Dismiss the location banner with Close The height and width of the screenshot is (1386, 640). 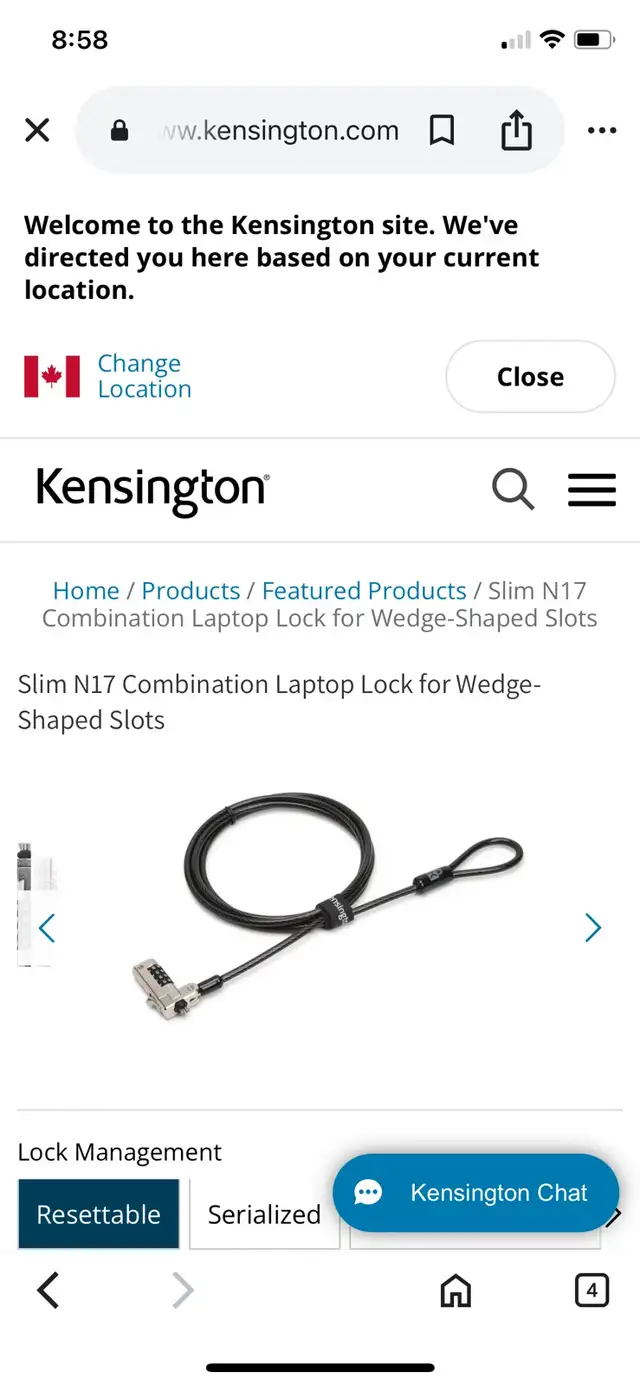click(530, 377)
